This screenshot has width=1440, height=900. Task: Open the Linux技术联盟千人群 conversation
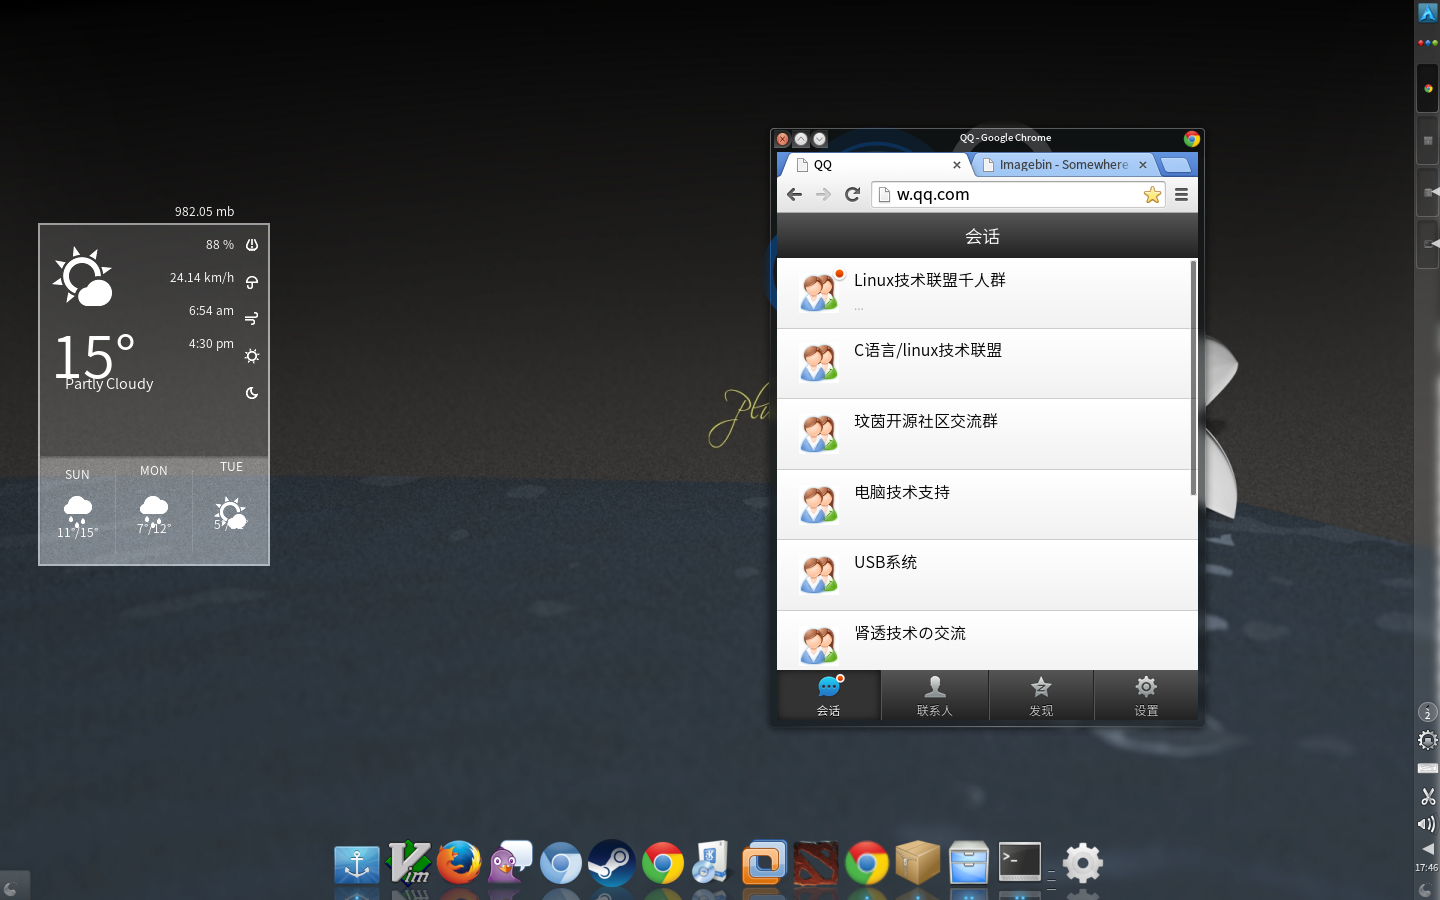[985, 294]
